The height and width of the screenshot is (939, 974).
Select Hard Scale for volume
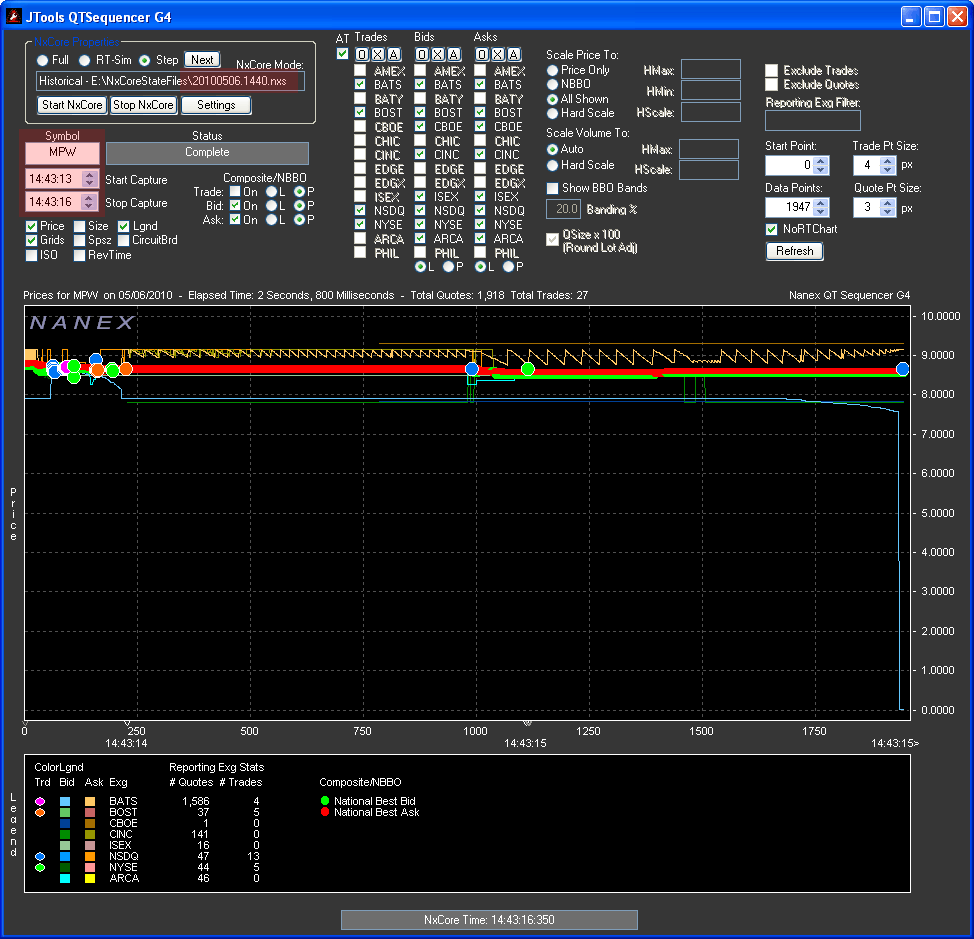552,166
